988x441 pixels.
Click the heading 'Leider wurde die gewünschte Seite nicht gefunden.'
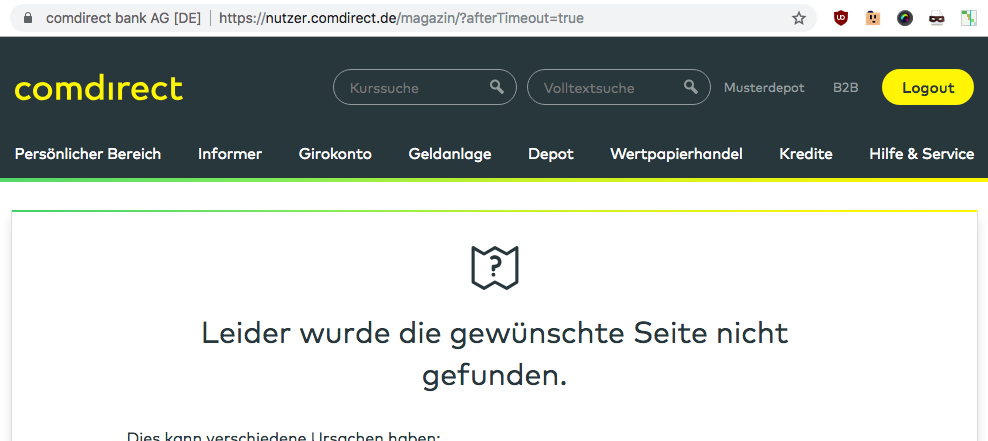pos(495,355)
